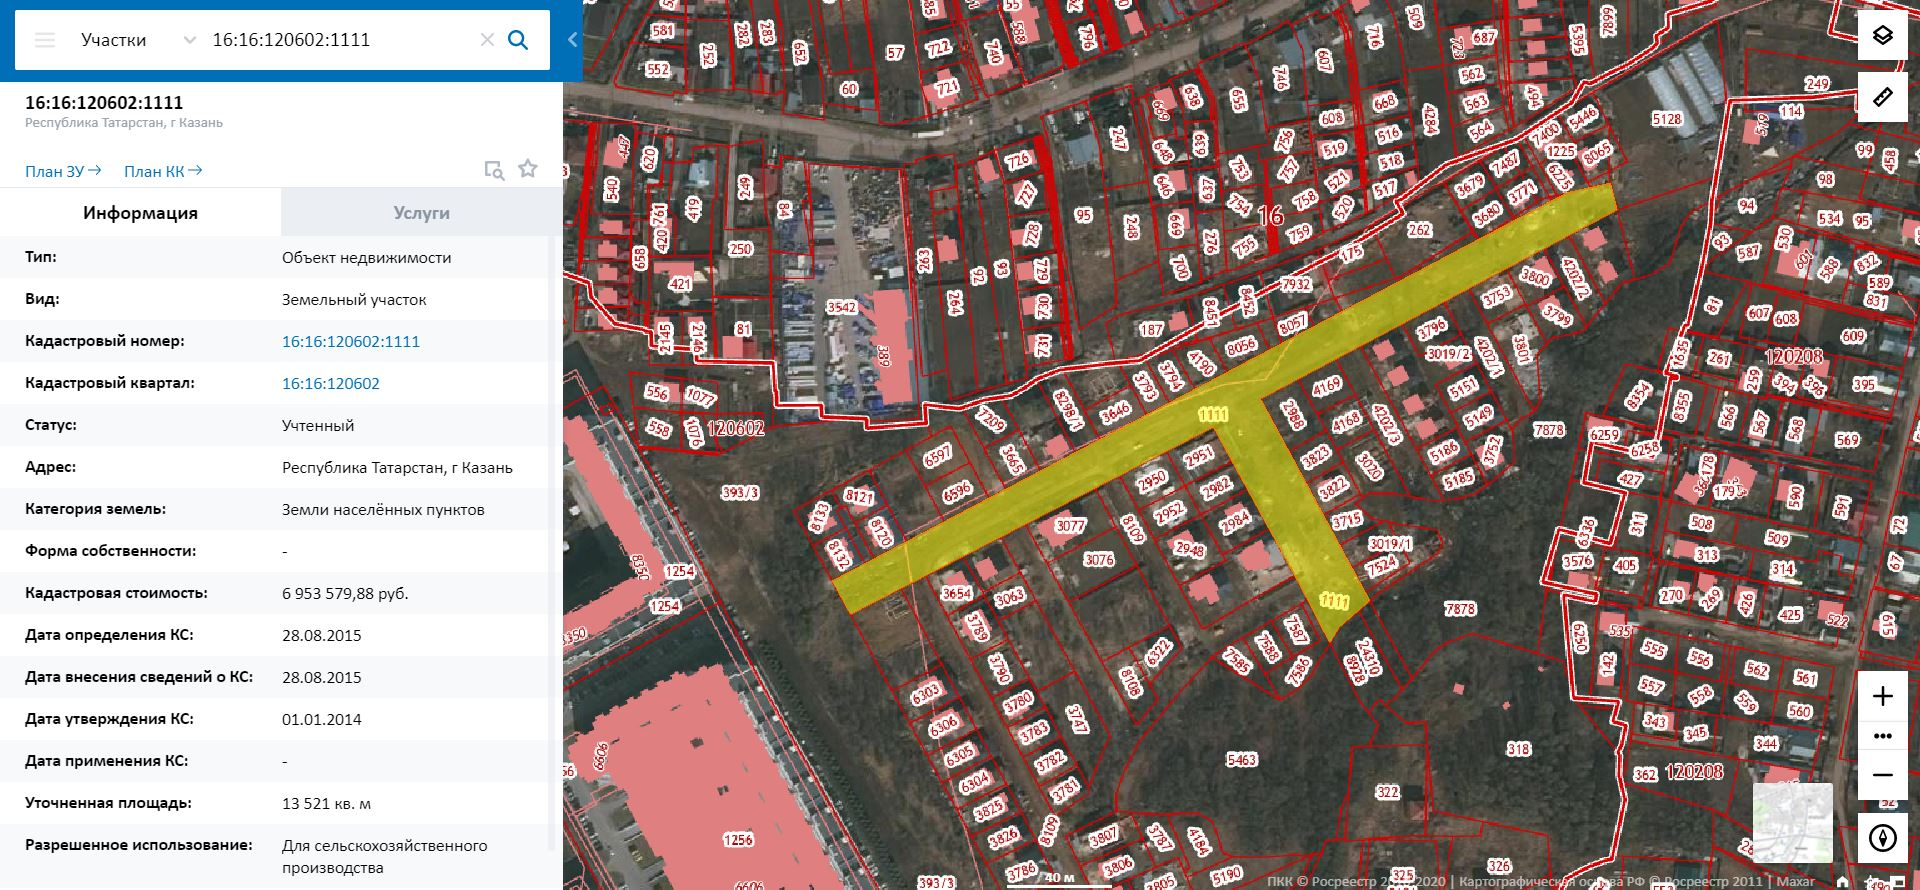Collapse the left info panel
The width and height of the screenshot is (1920, 890).
pyautogui.click(x=572, y=40)
